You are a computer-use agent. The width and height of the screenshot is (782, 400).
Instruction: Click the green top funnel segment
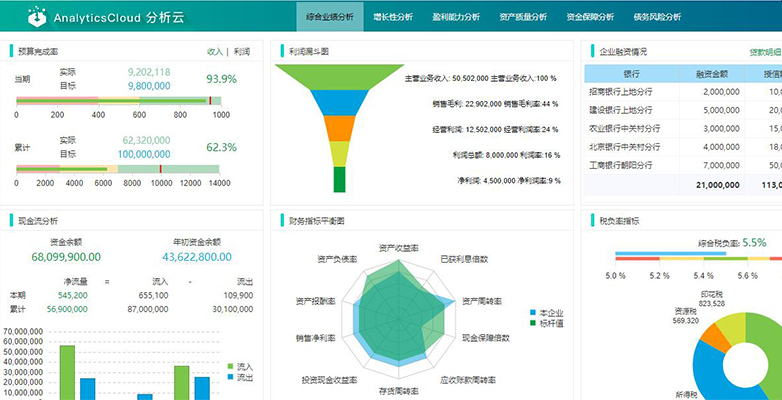coord(339,76)
